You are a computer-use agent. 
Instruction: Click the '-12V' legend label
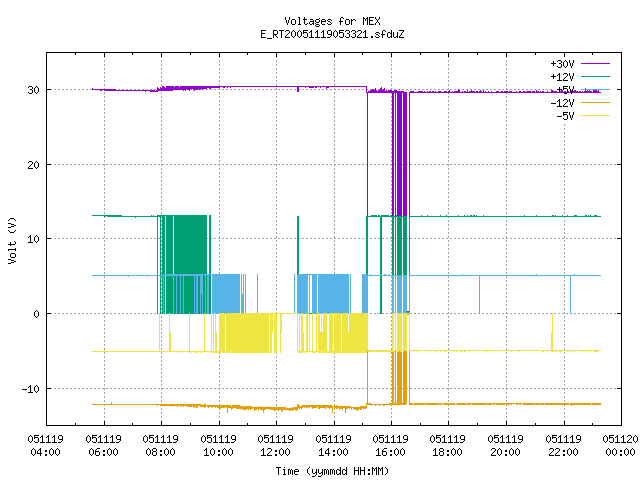click(562, 103)
